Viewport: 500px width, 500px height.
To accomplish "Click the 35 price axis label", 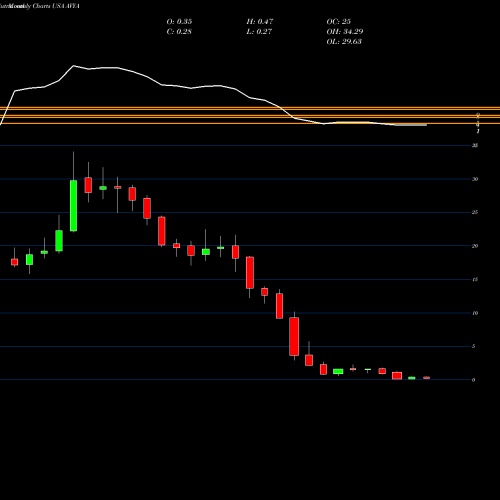I will pos(475,146).
